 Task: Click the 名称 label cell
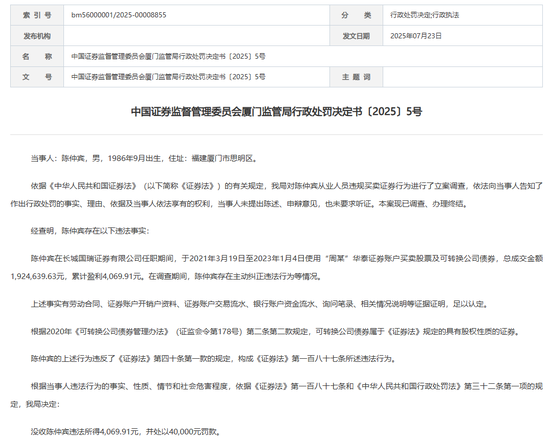(x=37, y=56)
